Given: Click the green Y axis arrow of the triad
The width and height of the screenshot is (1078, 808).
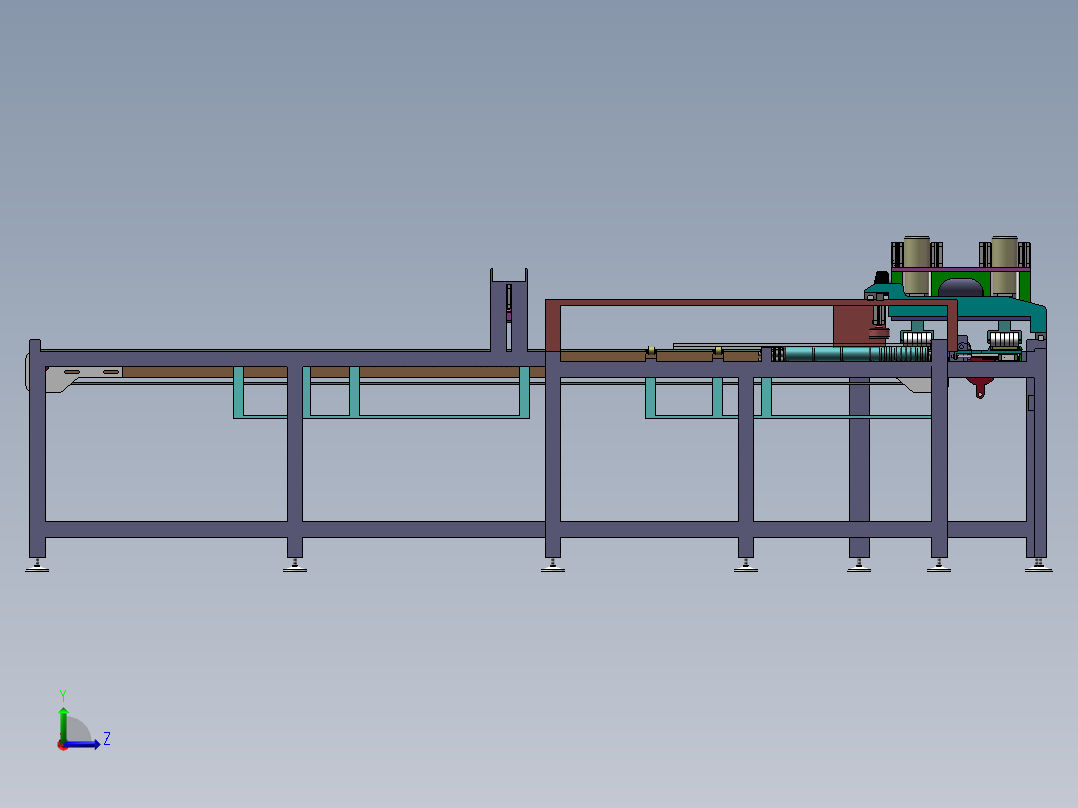Looking at the screenshot, I should 63,724.
